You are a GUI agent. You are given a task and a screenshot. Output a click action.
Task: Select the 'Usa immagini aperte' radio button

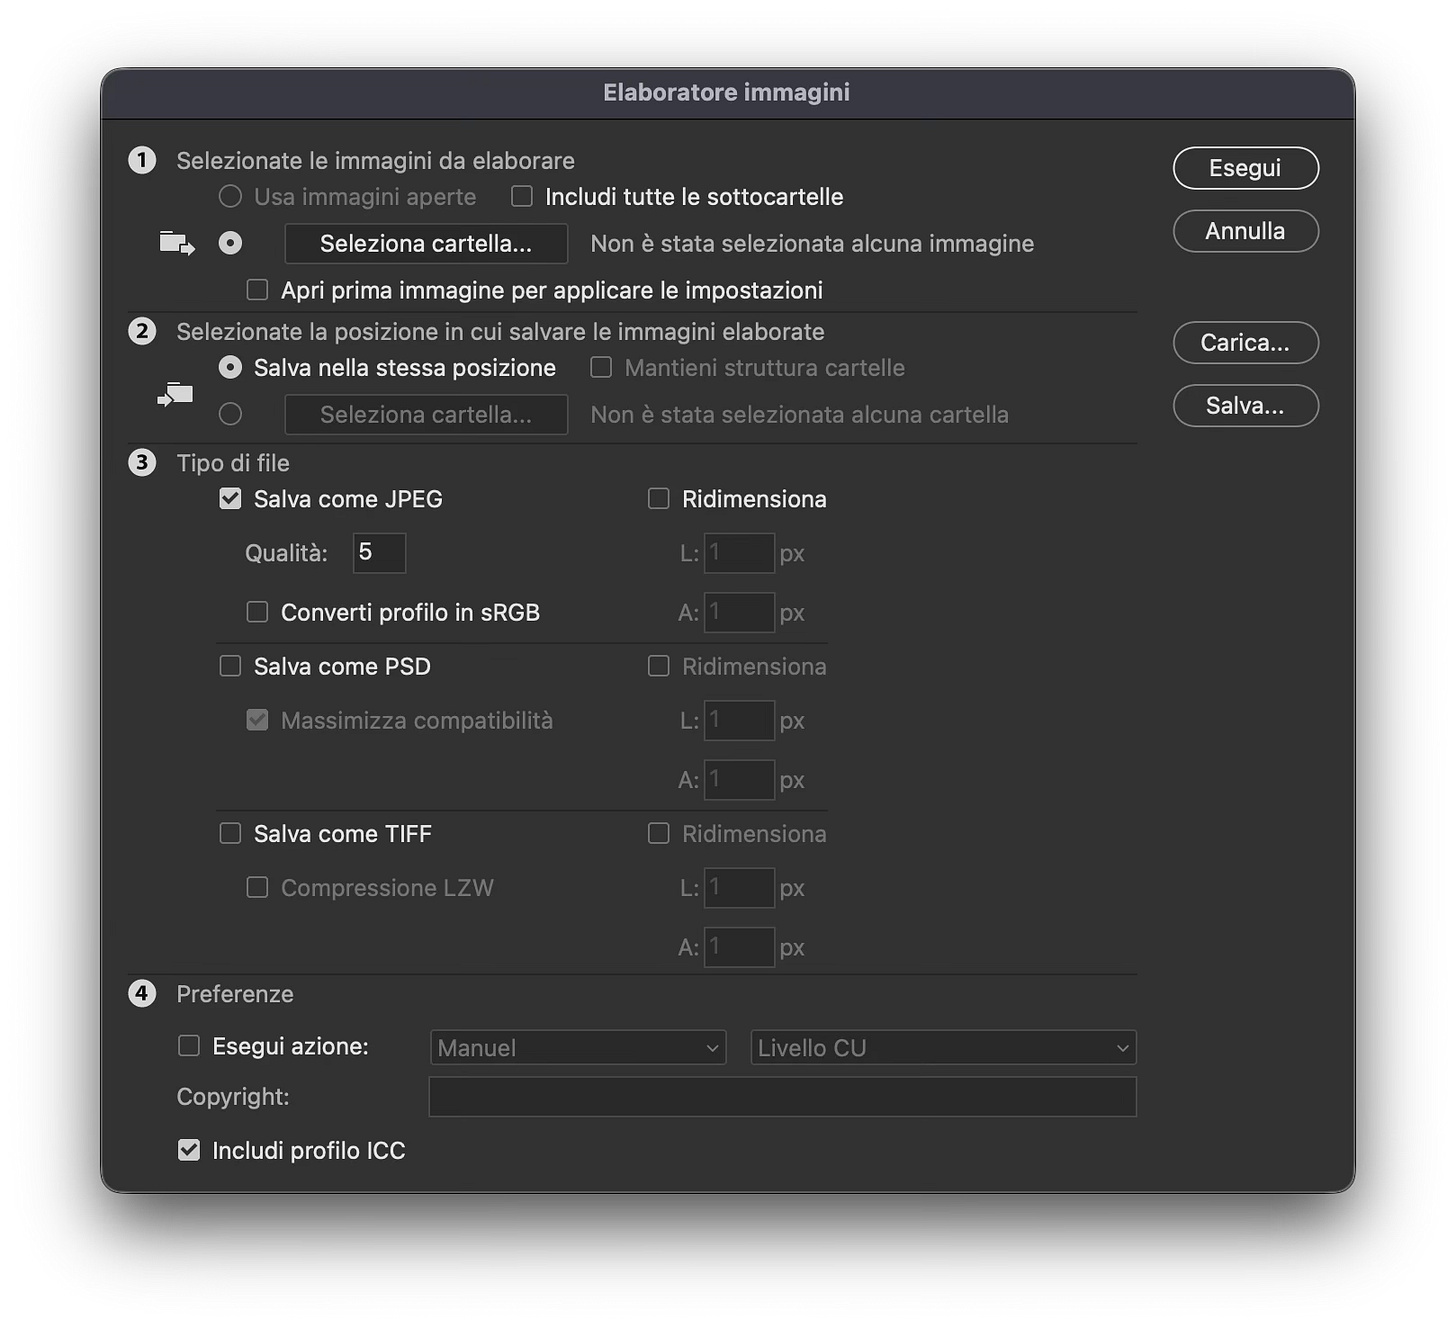(x=230, y=196)
